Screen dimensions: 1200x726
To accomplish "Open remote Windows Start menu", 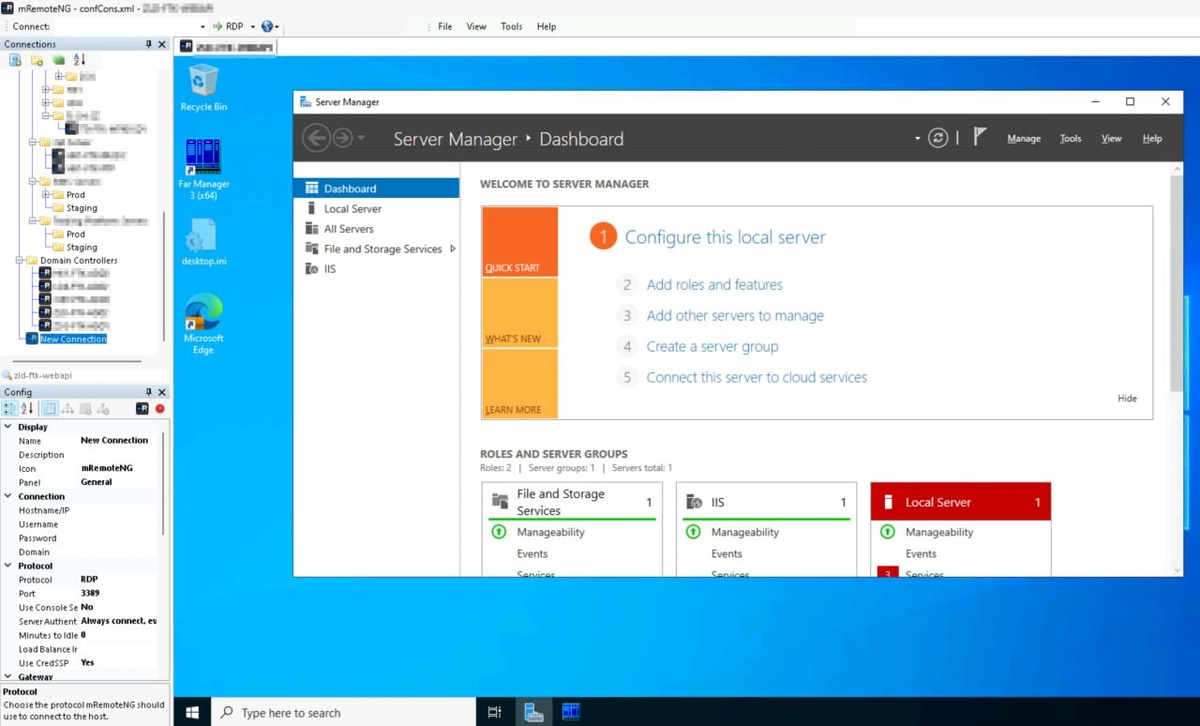I will tap(192, 712).
